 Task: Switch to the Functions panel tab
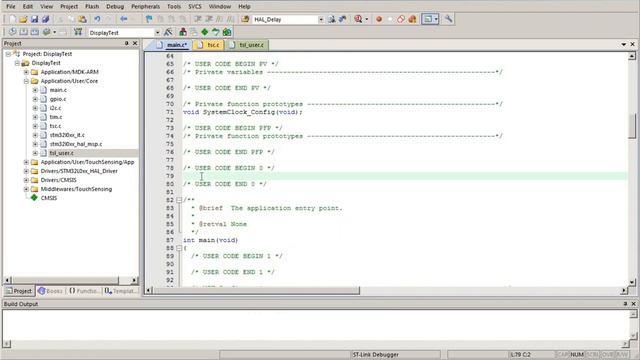(84, 291)
